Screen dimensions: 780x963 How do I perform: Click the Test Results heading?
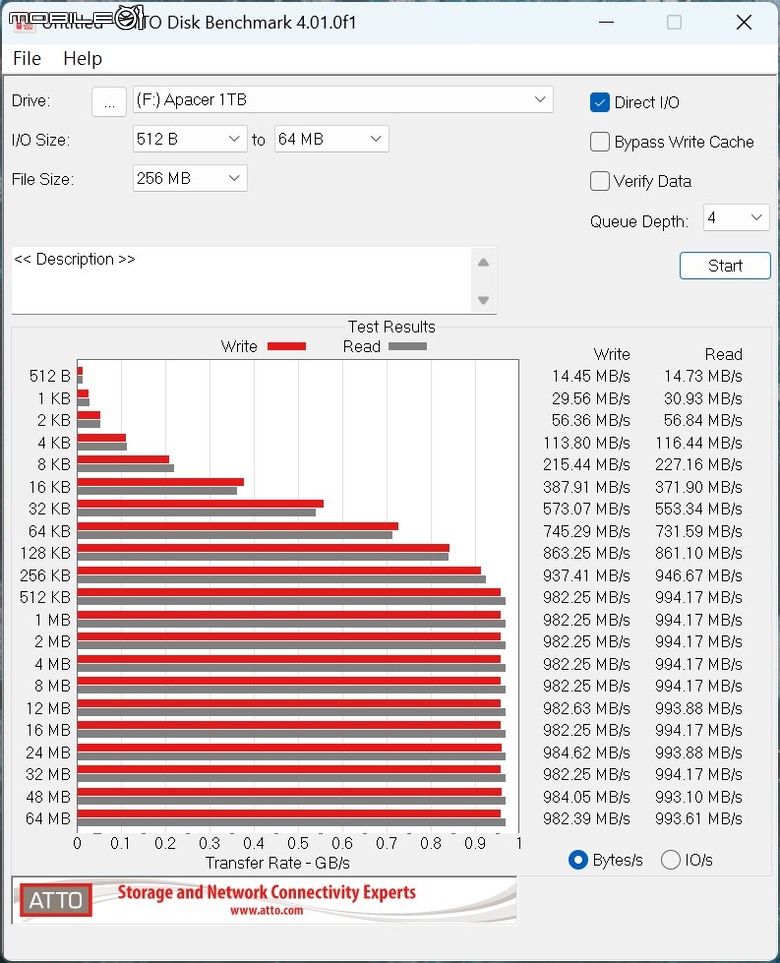tap(392, 327)
